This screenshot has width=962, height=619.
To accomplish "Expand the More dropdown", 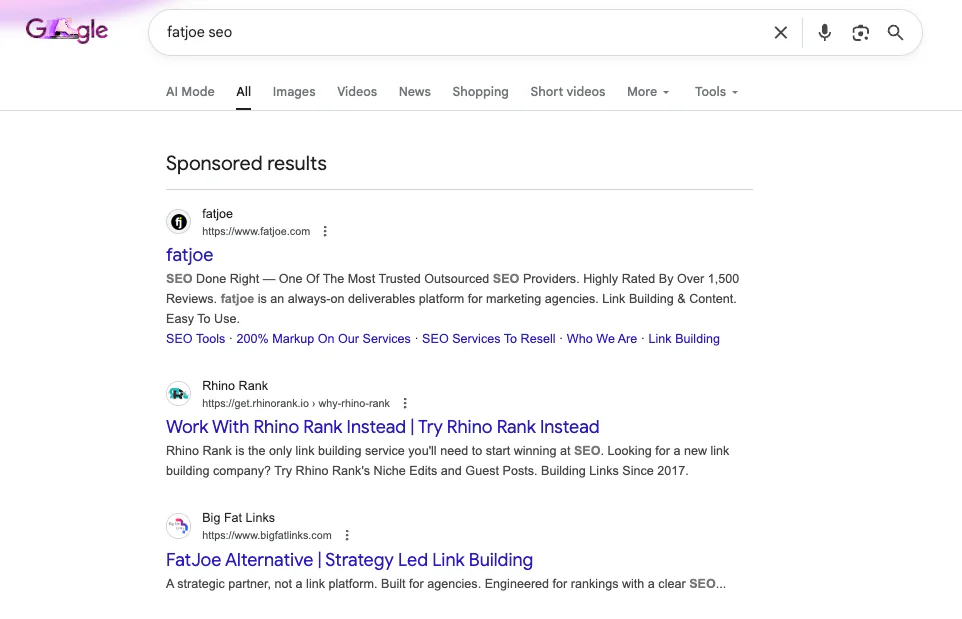I will [648, 91].
